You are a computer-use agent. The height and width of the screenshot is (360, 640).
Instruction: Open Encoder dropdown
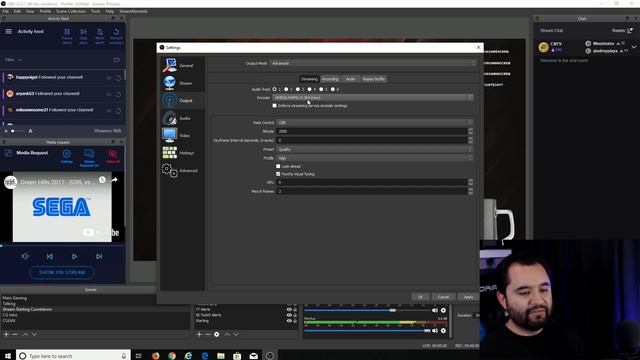pos(373,98)
